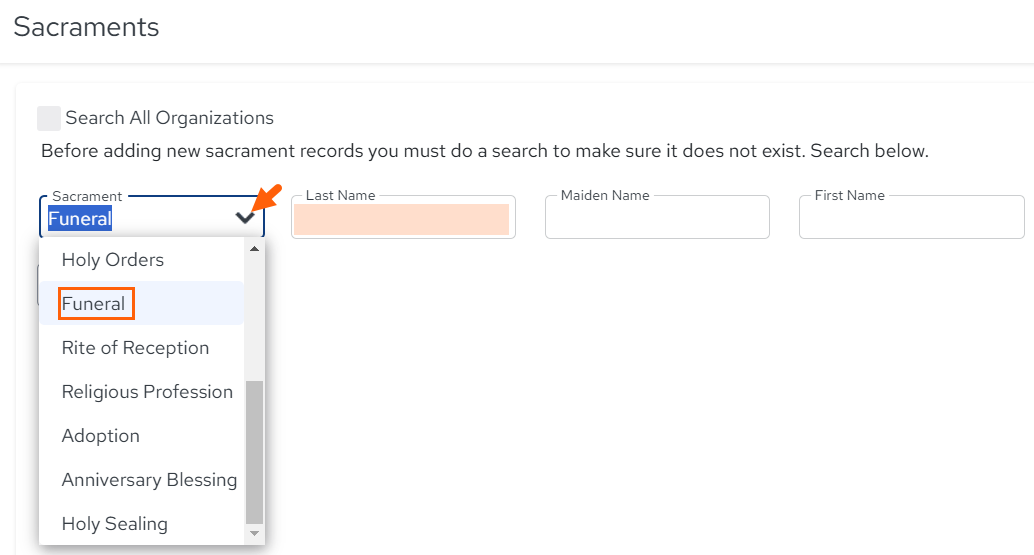
Task: Focus the First Name input field
Action: (x=911, y=217)
